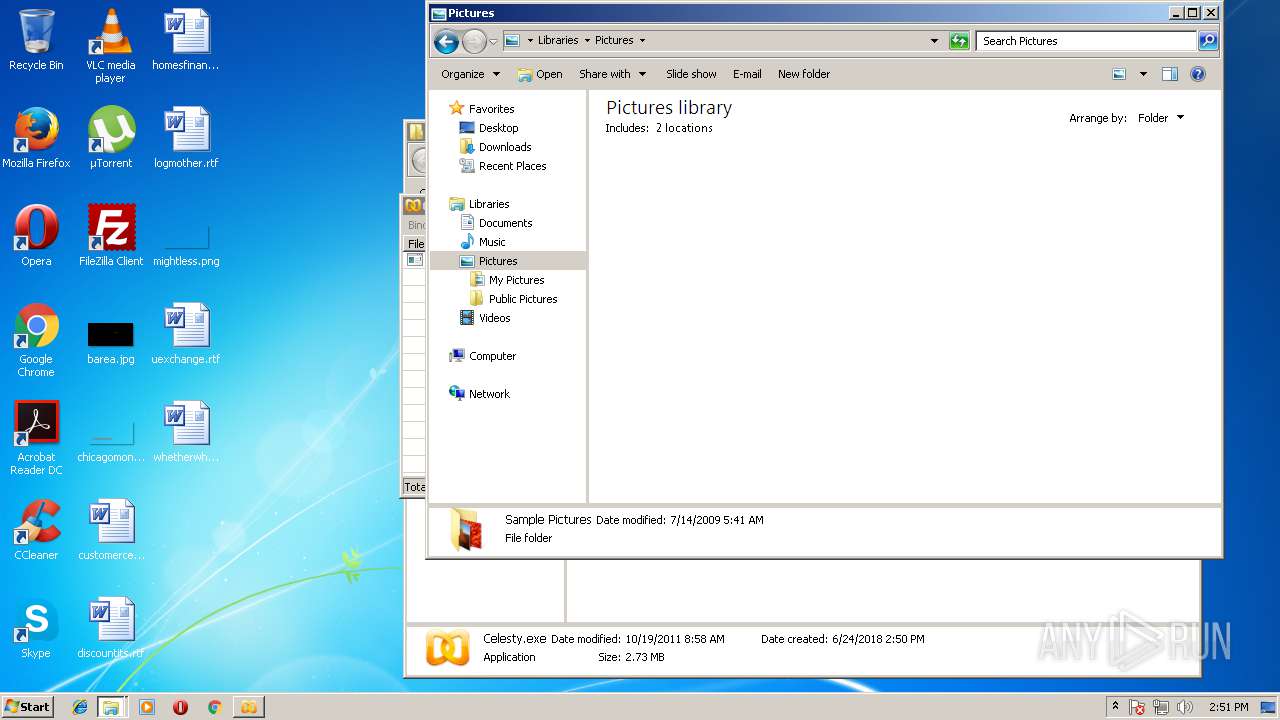
Task: Click the volume speaker tray icon
Action: (1185, 707)
